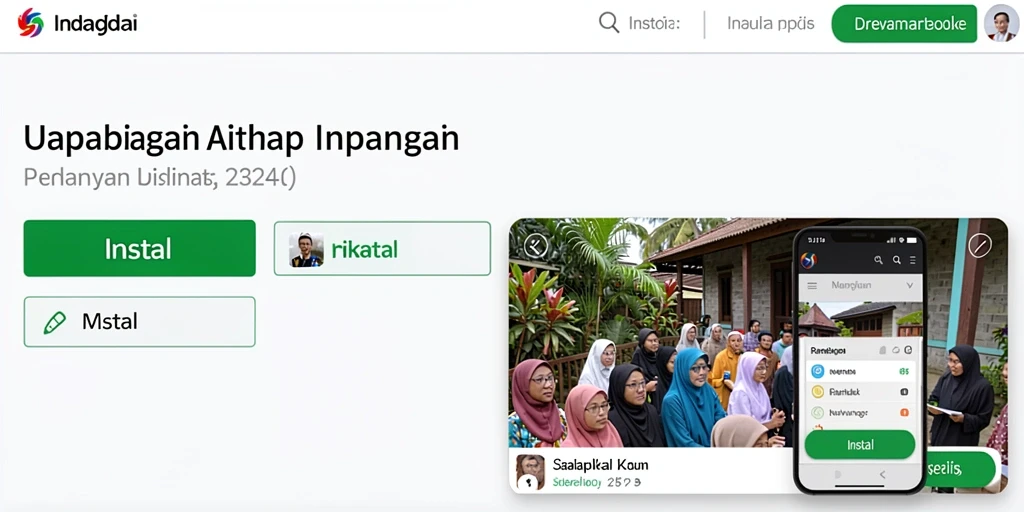
Task: Tap the app logo inside the phone mockup
Action: [x=808, y=260]
